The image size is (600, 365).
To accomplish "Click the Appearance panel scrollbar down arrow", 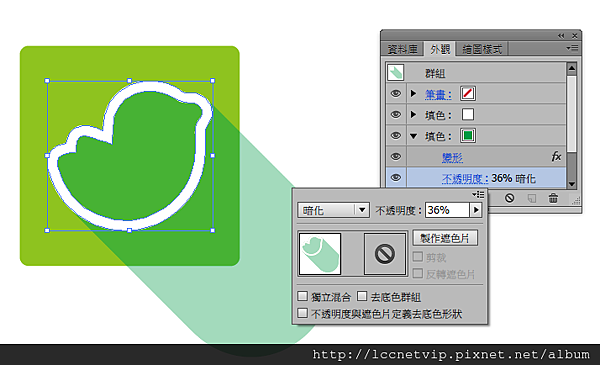I will 571,184.
